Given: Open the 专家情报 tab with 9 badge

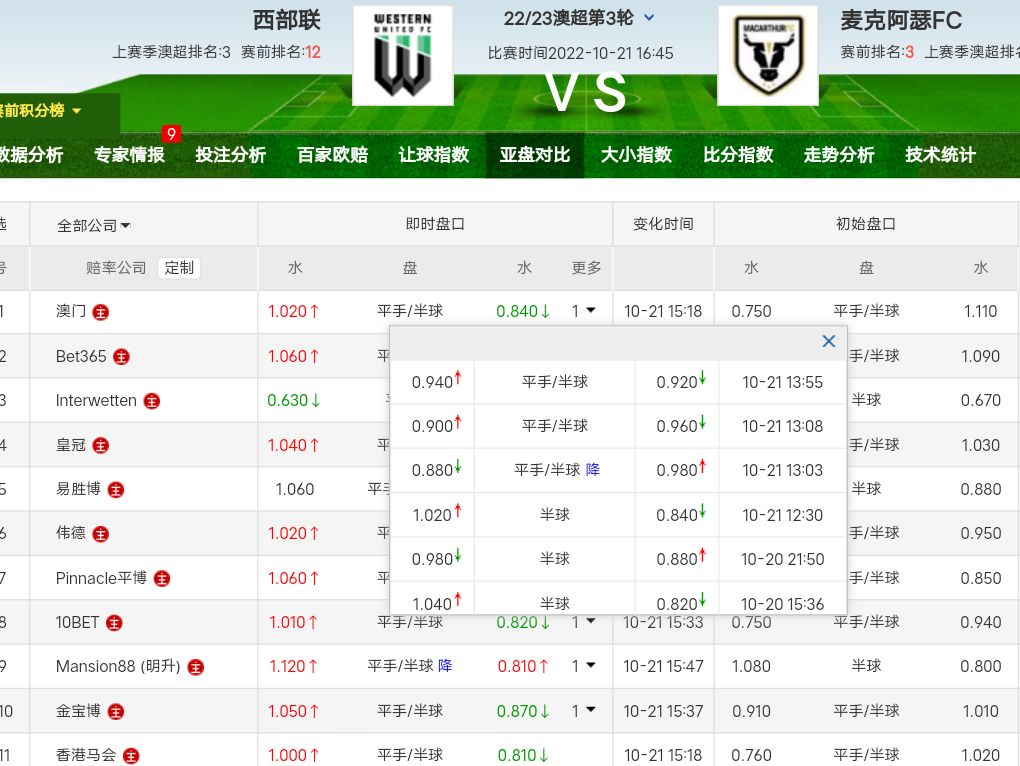Looking at the screenshot, I should [130, 155].
